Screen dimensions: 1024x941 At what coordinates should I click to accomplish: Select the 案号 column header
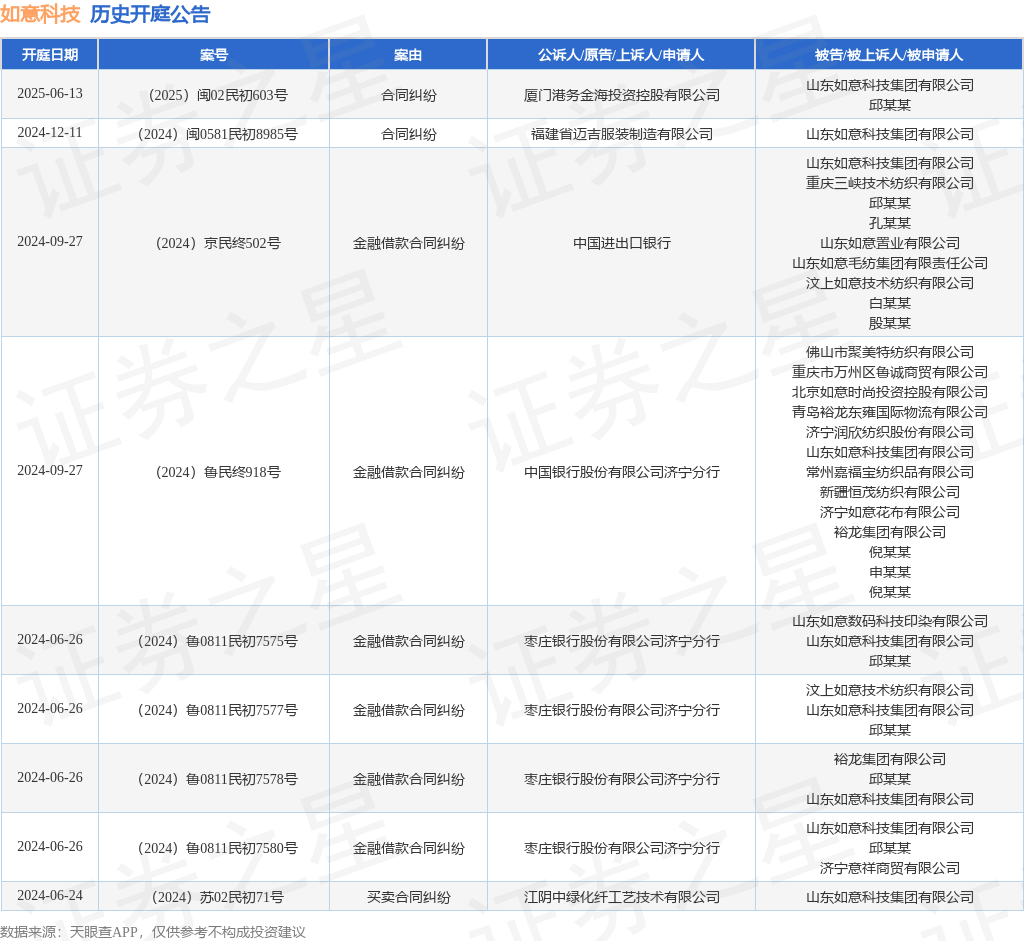pos(214,55)
